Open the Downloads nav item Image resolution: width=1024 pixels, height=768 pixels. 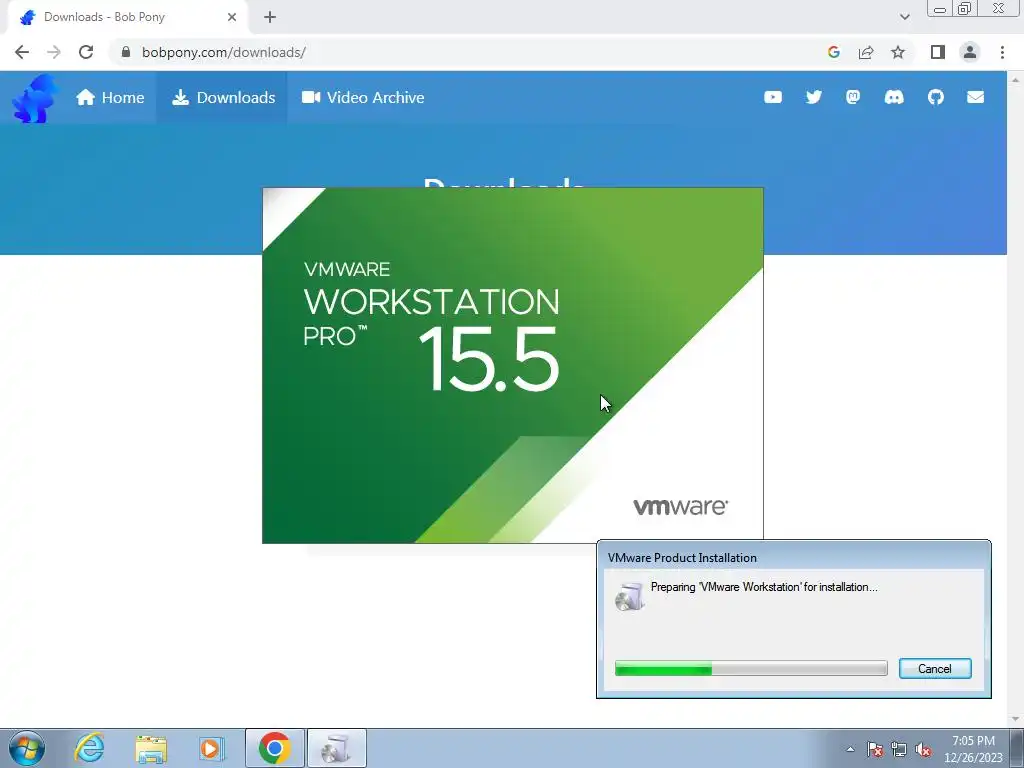pyautogui.click(x=223, y=97)
